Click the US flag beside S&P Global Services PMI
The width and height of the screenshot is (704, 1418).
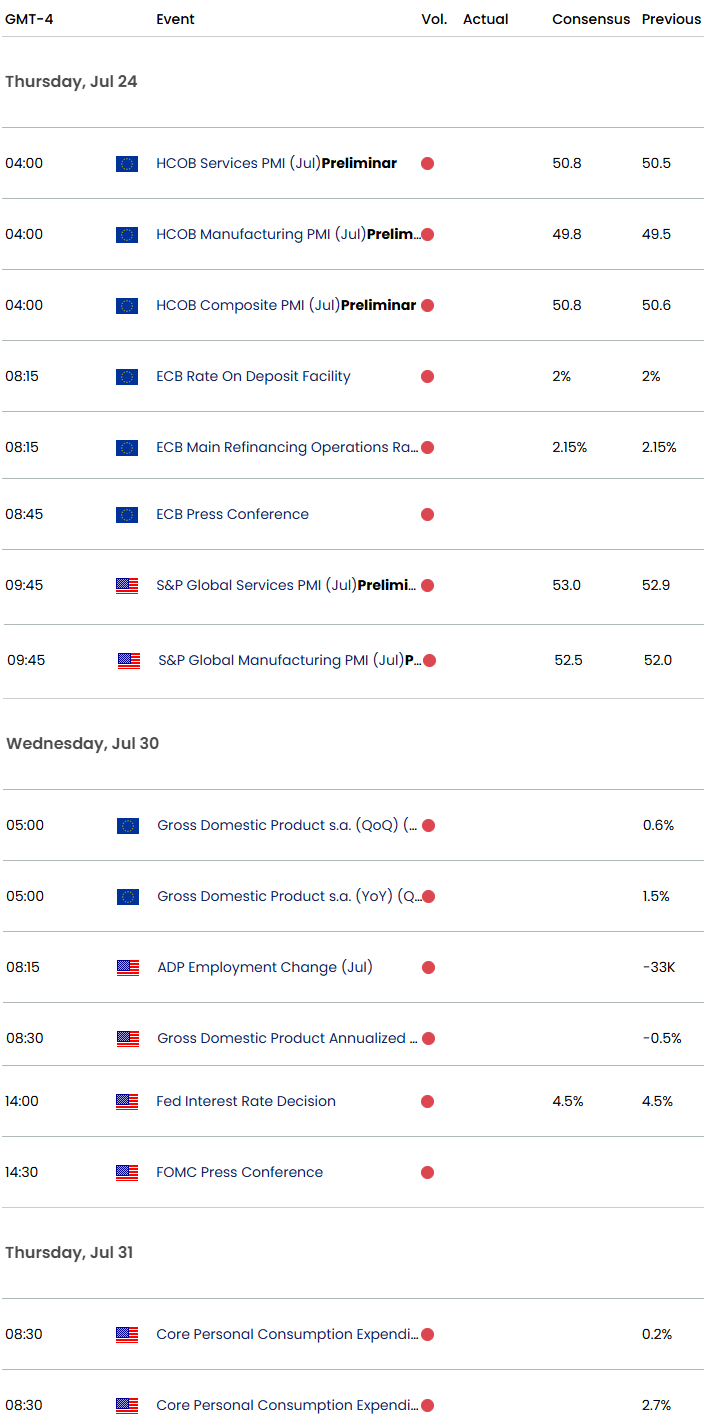coord(127,586)
